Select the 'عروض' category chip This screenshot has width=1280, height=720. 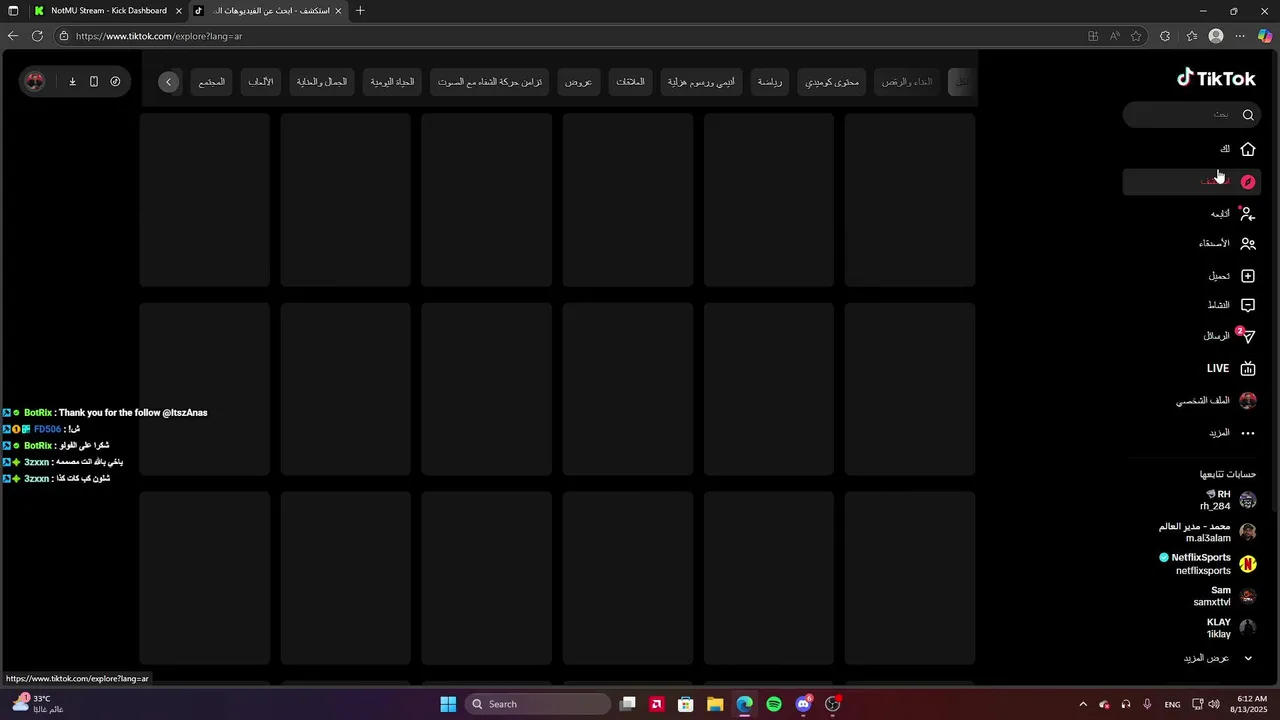[579, 82]
